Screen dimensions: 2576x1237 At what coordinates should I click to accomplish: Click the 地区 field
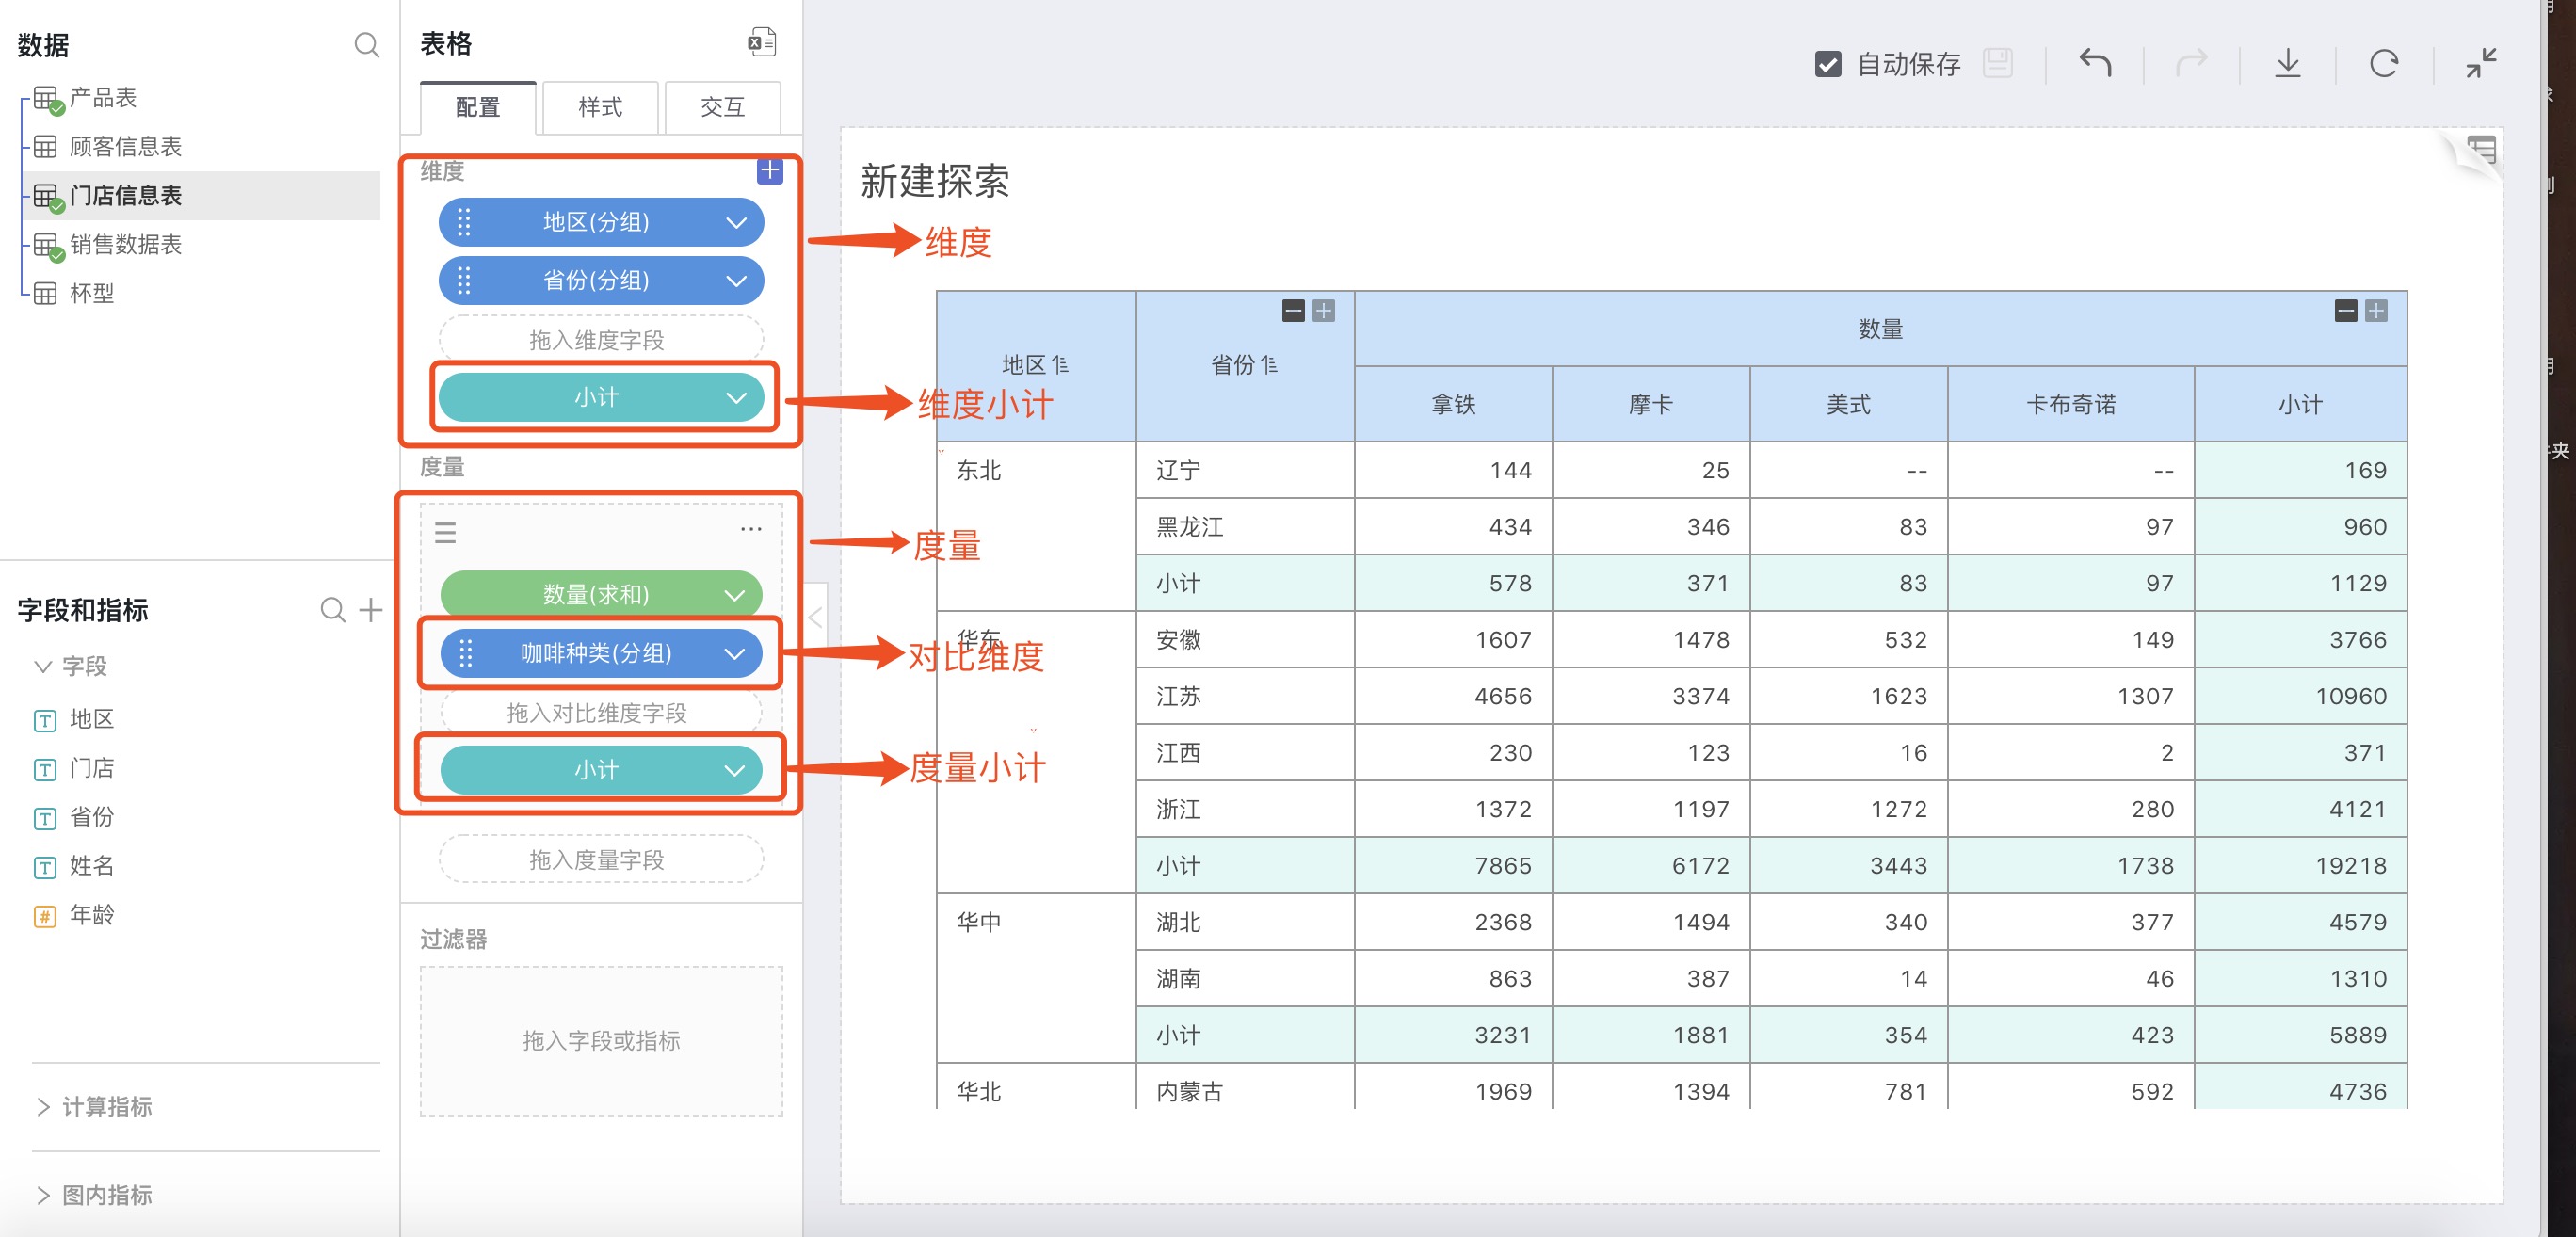[x=91, y=719]
